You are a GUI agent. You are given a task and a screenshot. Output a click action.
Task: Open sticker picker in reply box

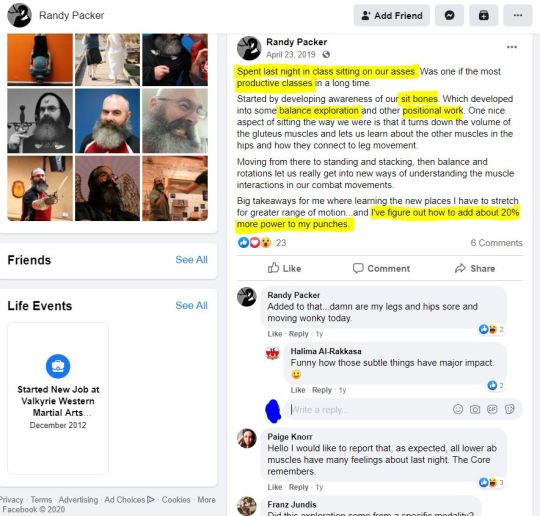coord(510,409)
